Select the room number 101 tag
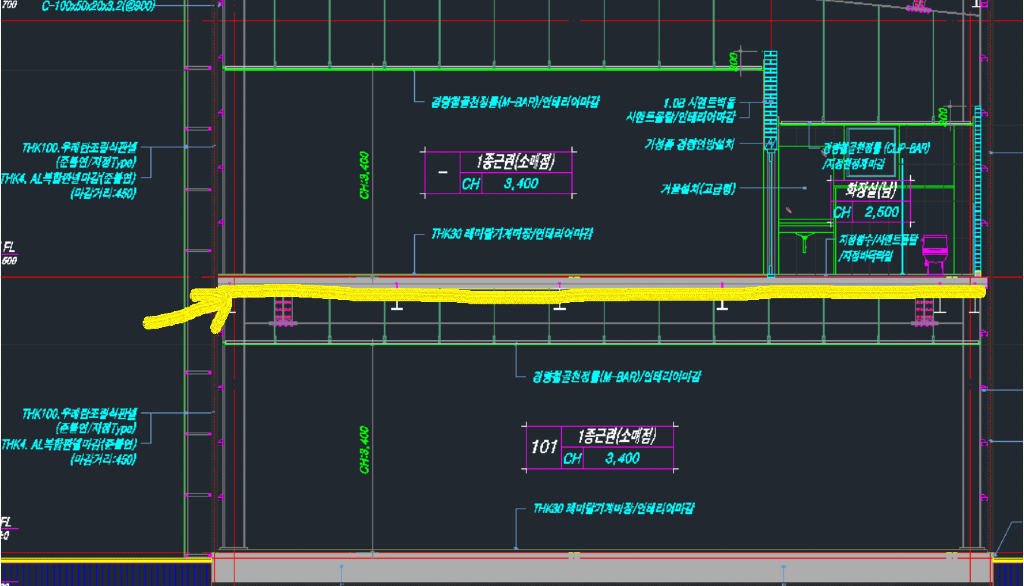The height and width of the screenshot is (586, 1024). pyautogui.click(x=543, y=447)
